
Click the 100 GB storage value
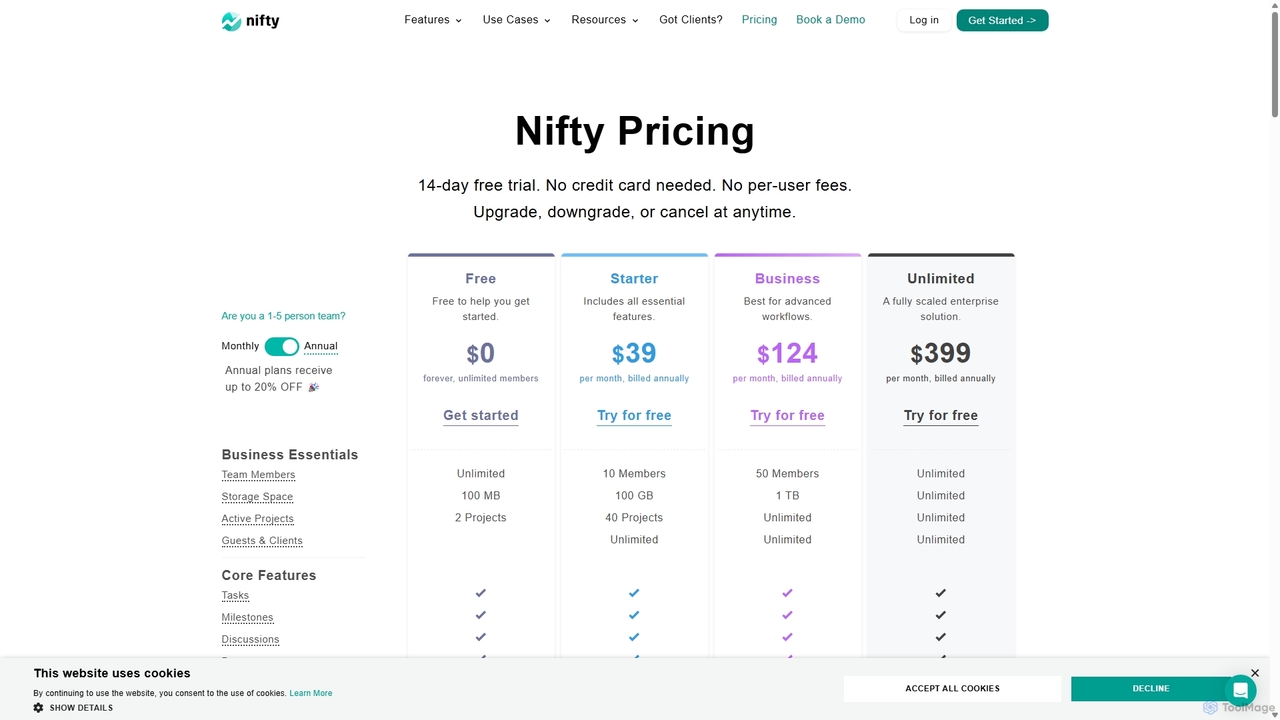[x=634, y=496]
